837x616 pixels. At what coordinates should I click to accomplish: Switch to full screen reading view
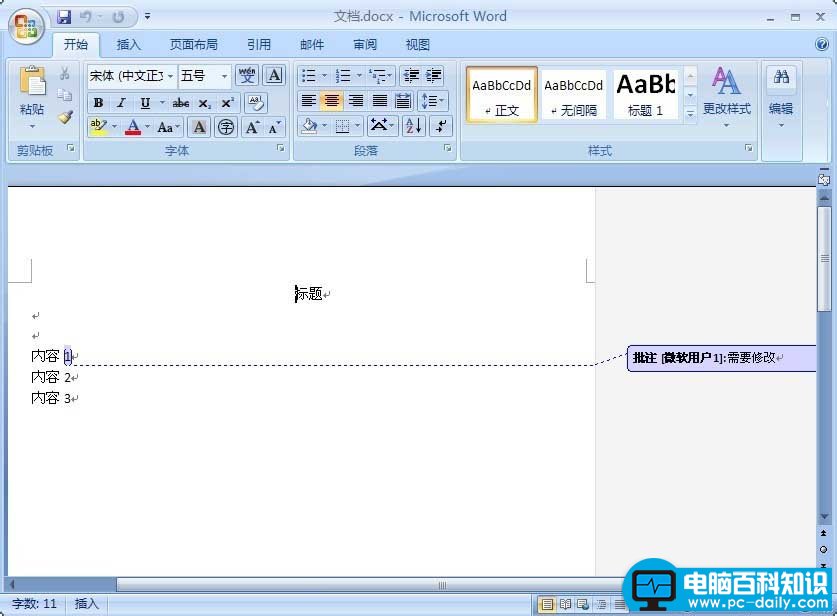pyautogui.click(x=565, y=604)
